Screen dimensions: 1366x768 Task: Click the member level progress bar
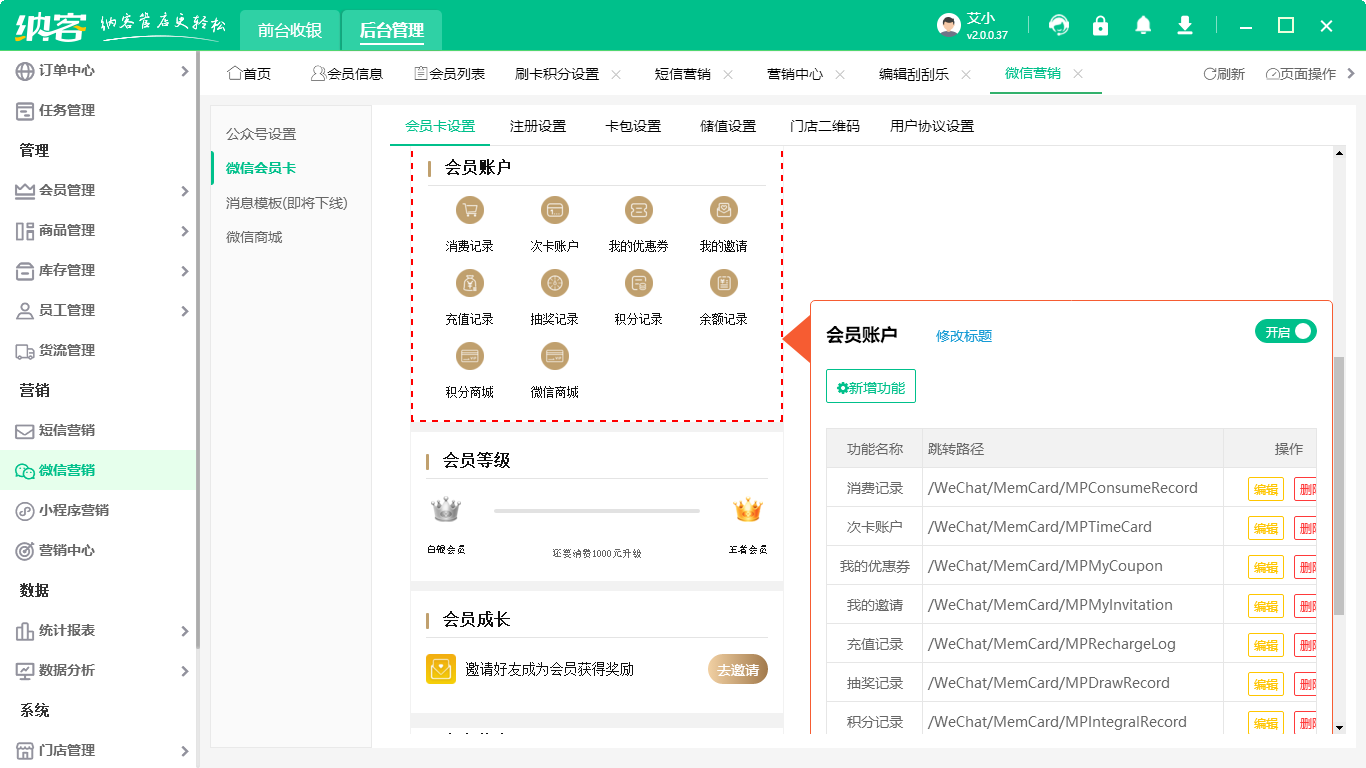coord(597,510)
